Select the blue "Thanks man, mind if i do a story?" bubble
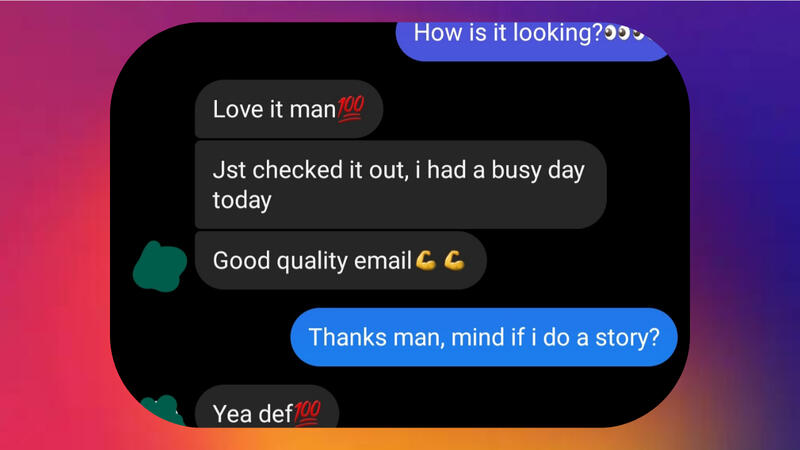Viewport: 800px width, 450px height. (484, 337)
